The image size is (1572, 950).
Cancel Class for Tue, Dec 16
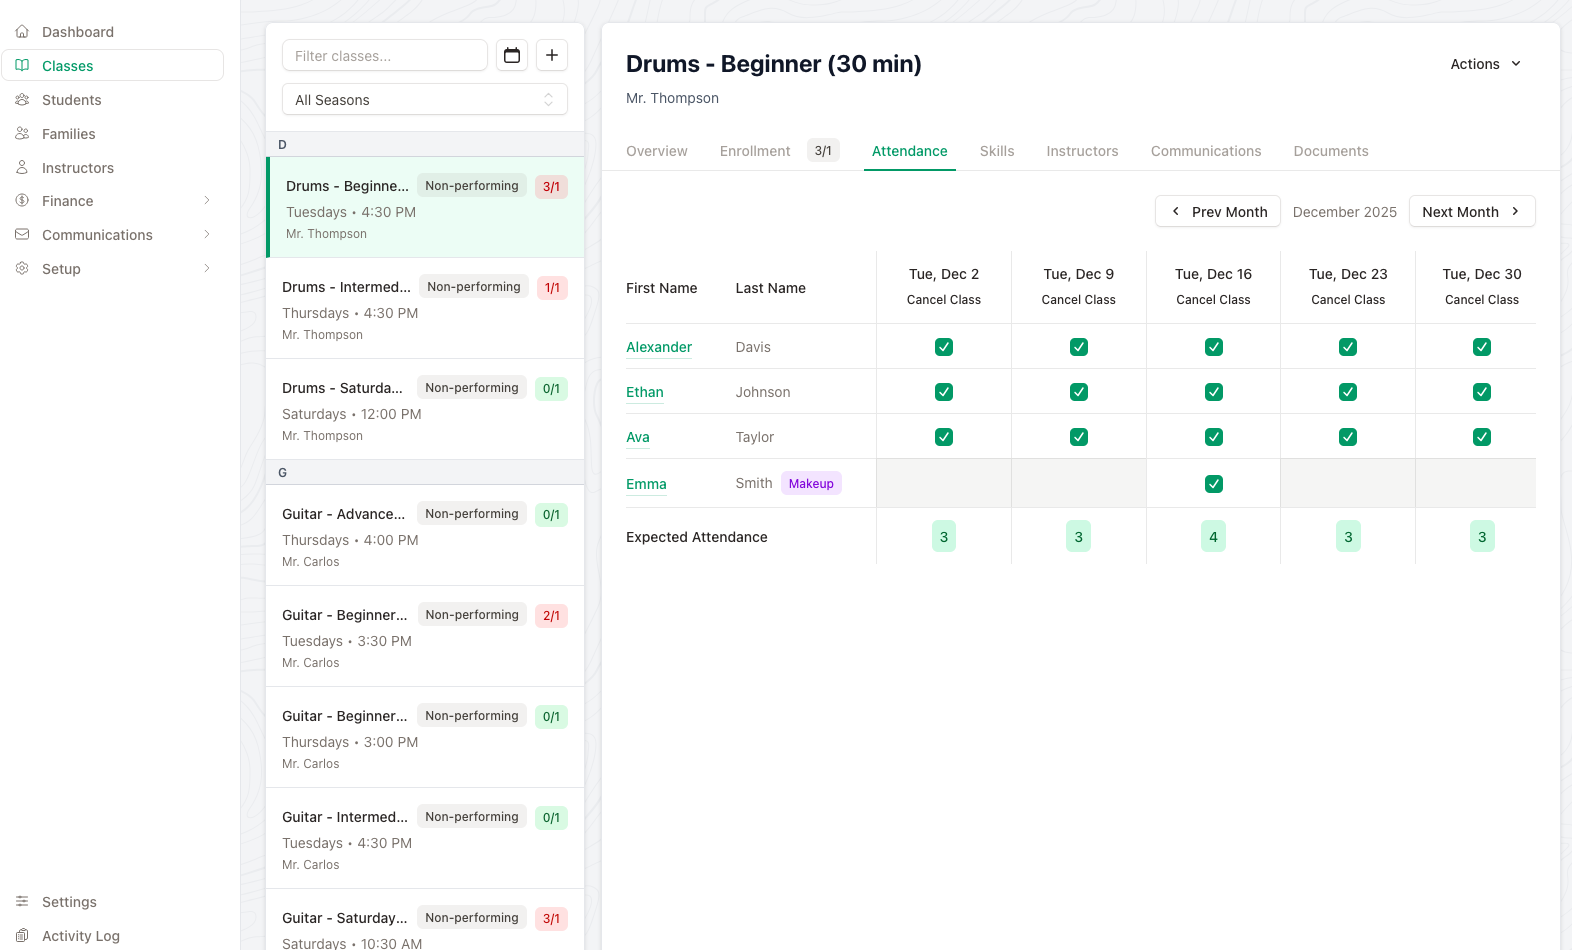coord(1214,300)
